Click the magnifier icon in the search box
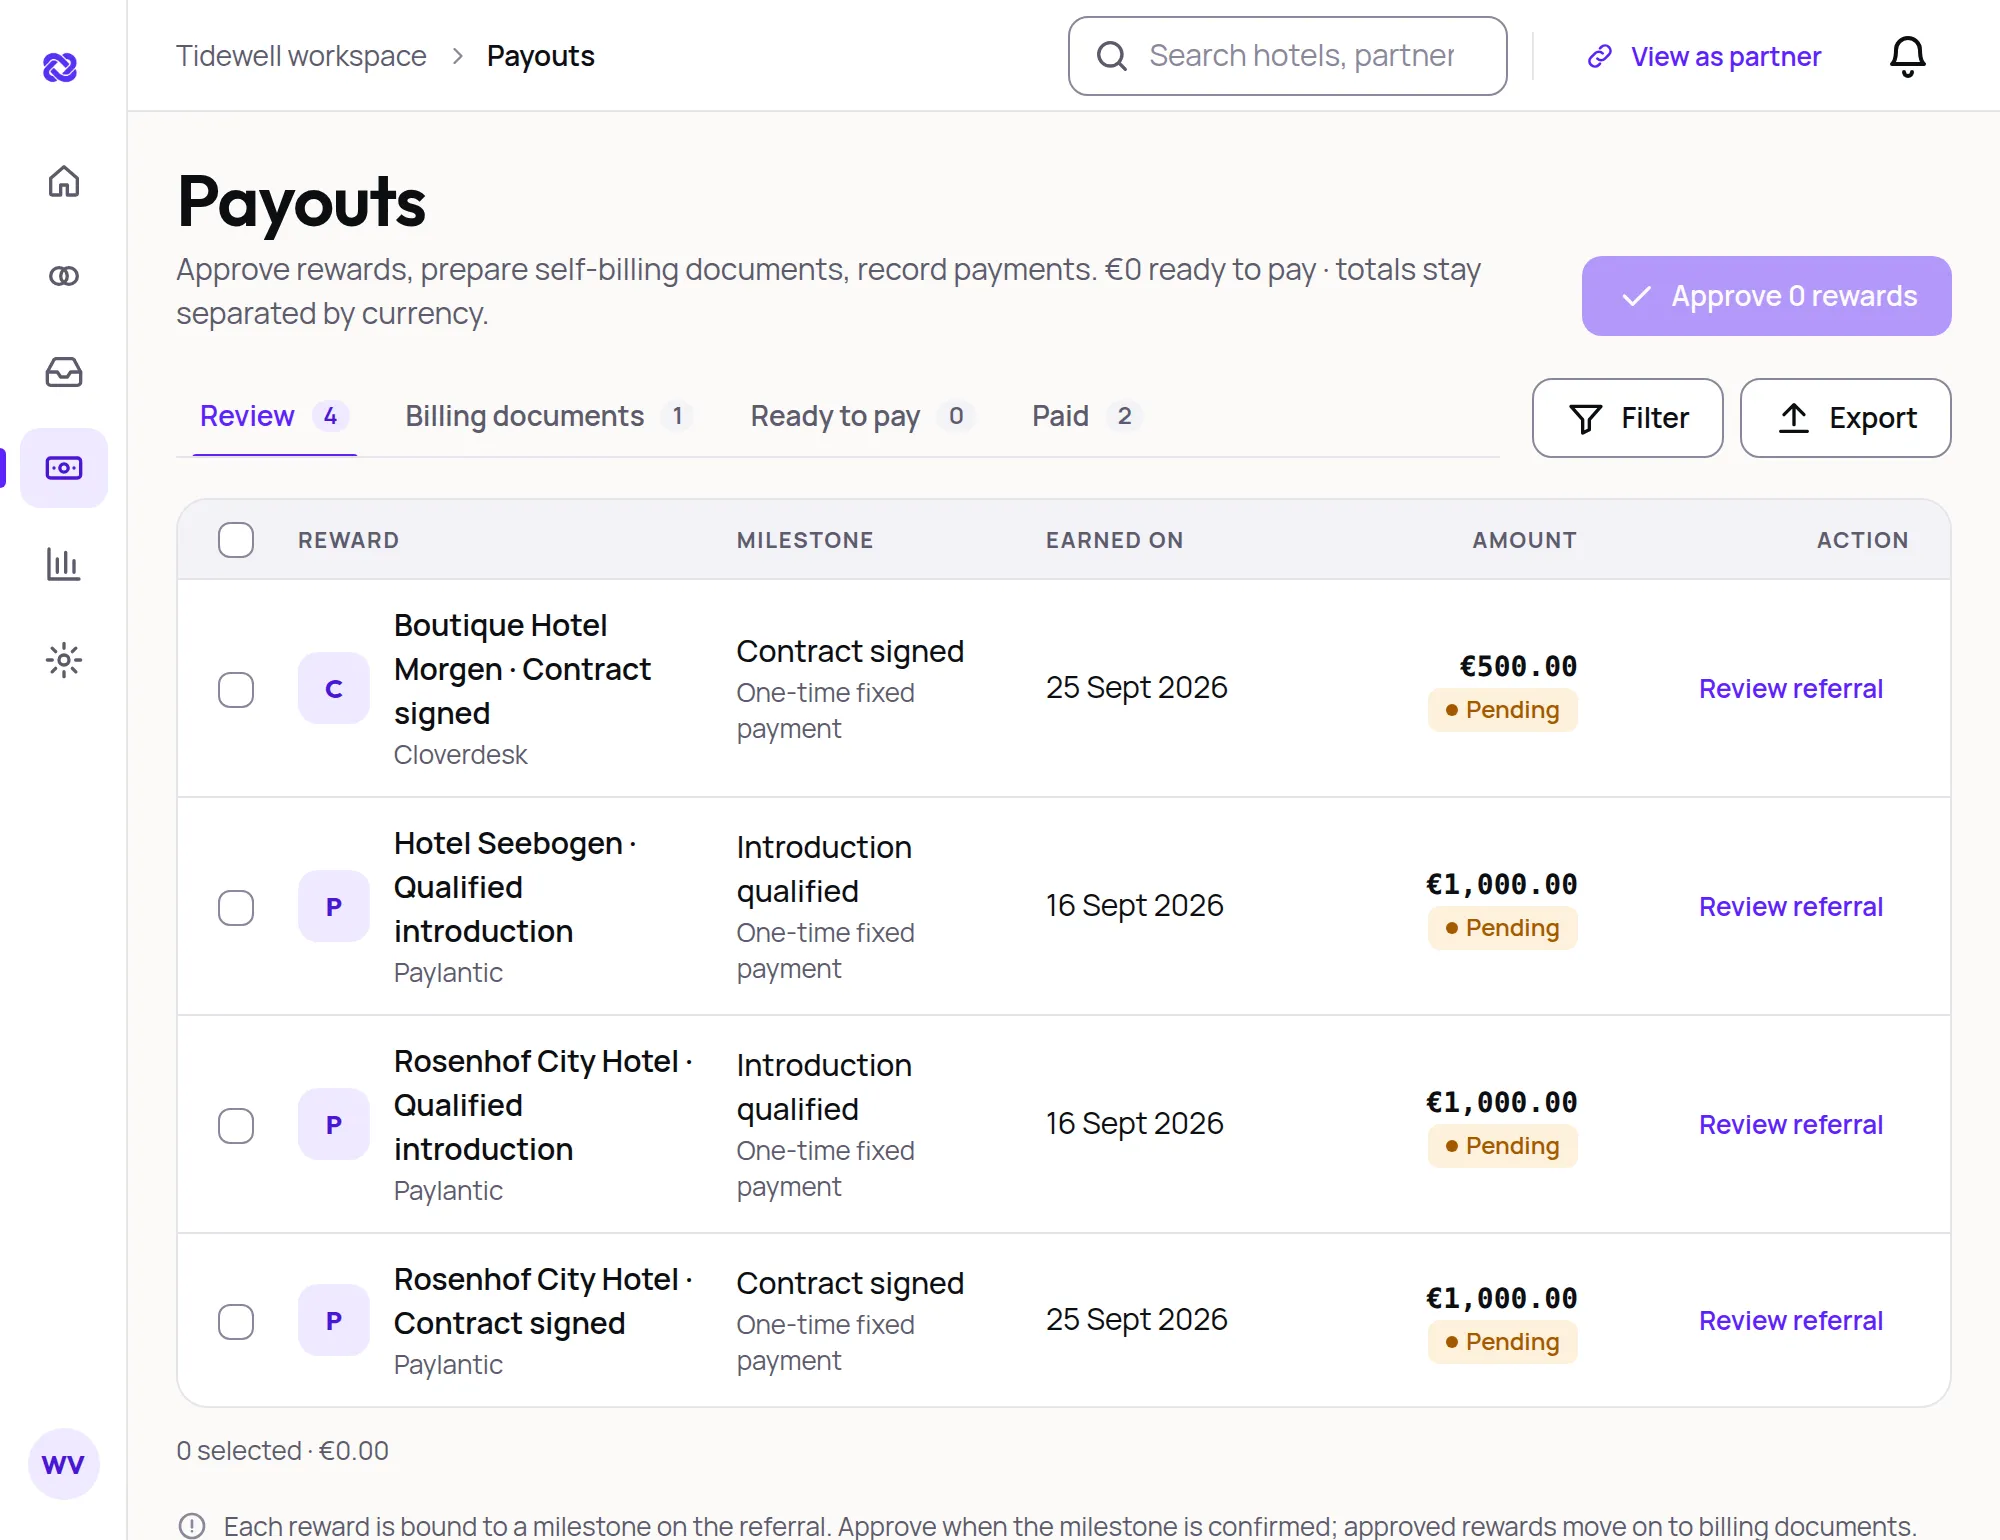Image resolution: width=2000 pixels, height=1540 pixels. (x=1112, y=56)
